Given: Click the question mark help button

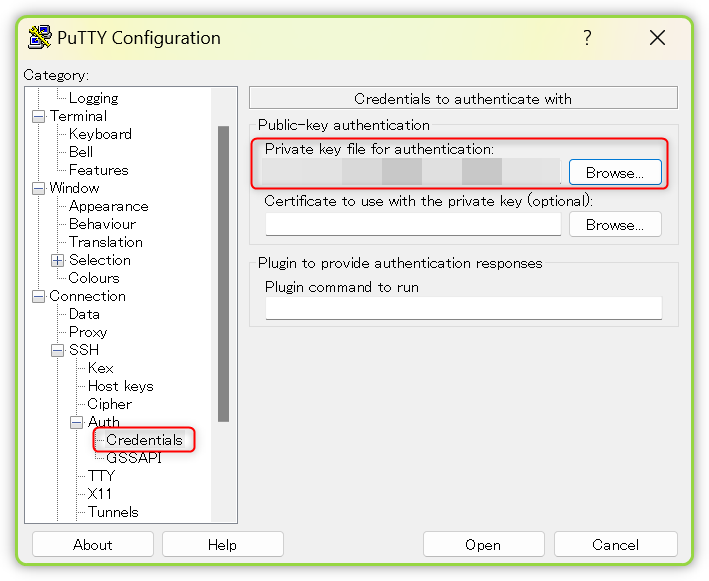Looking at the screenshot, I should (587, 38).
